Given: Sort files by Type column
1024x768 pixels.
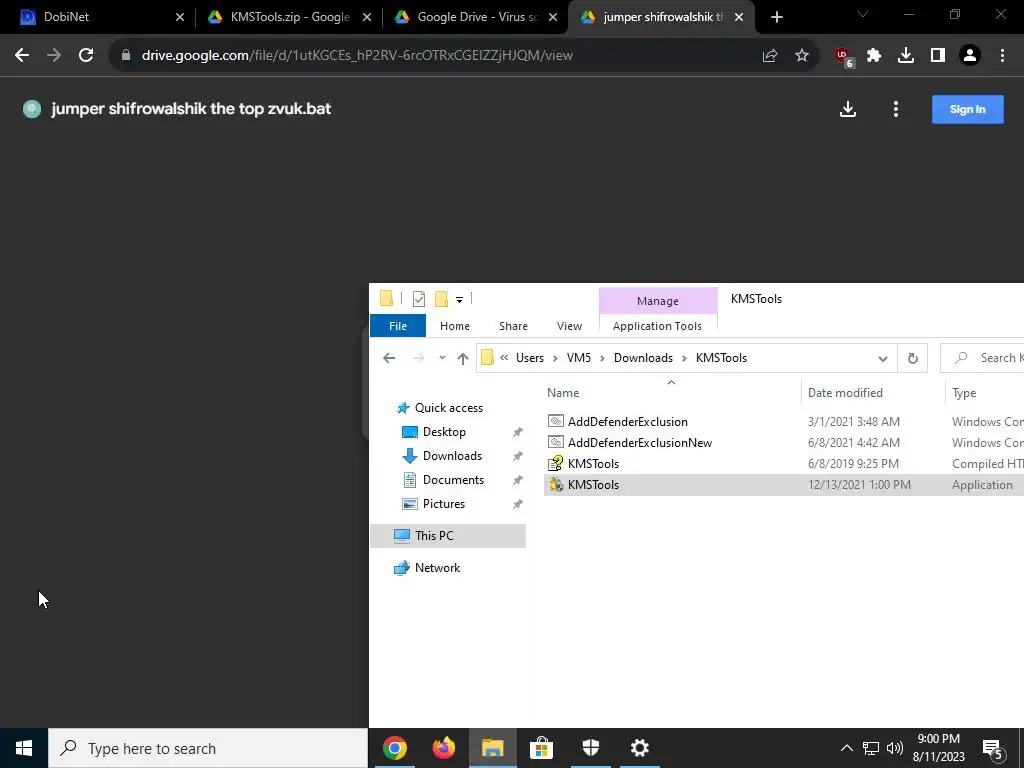Looking at the screenshot, I should click(984, 392).
